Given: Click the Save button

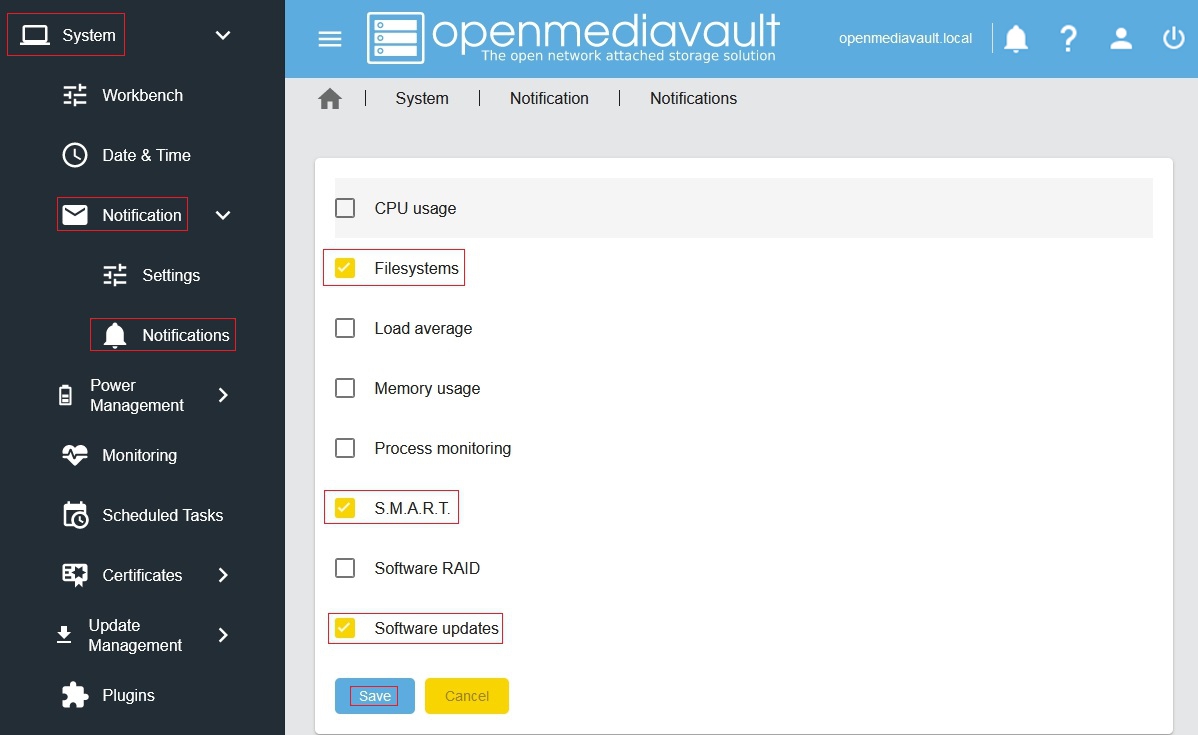Looking at the screenshot, I should coord(374,696).
